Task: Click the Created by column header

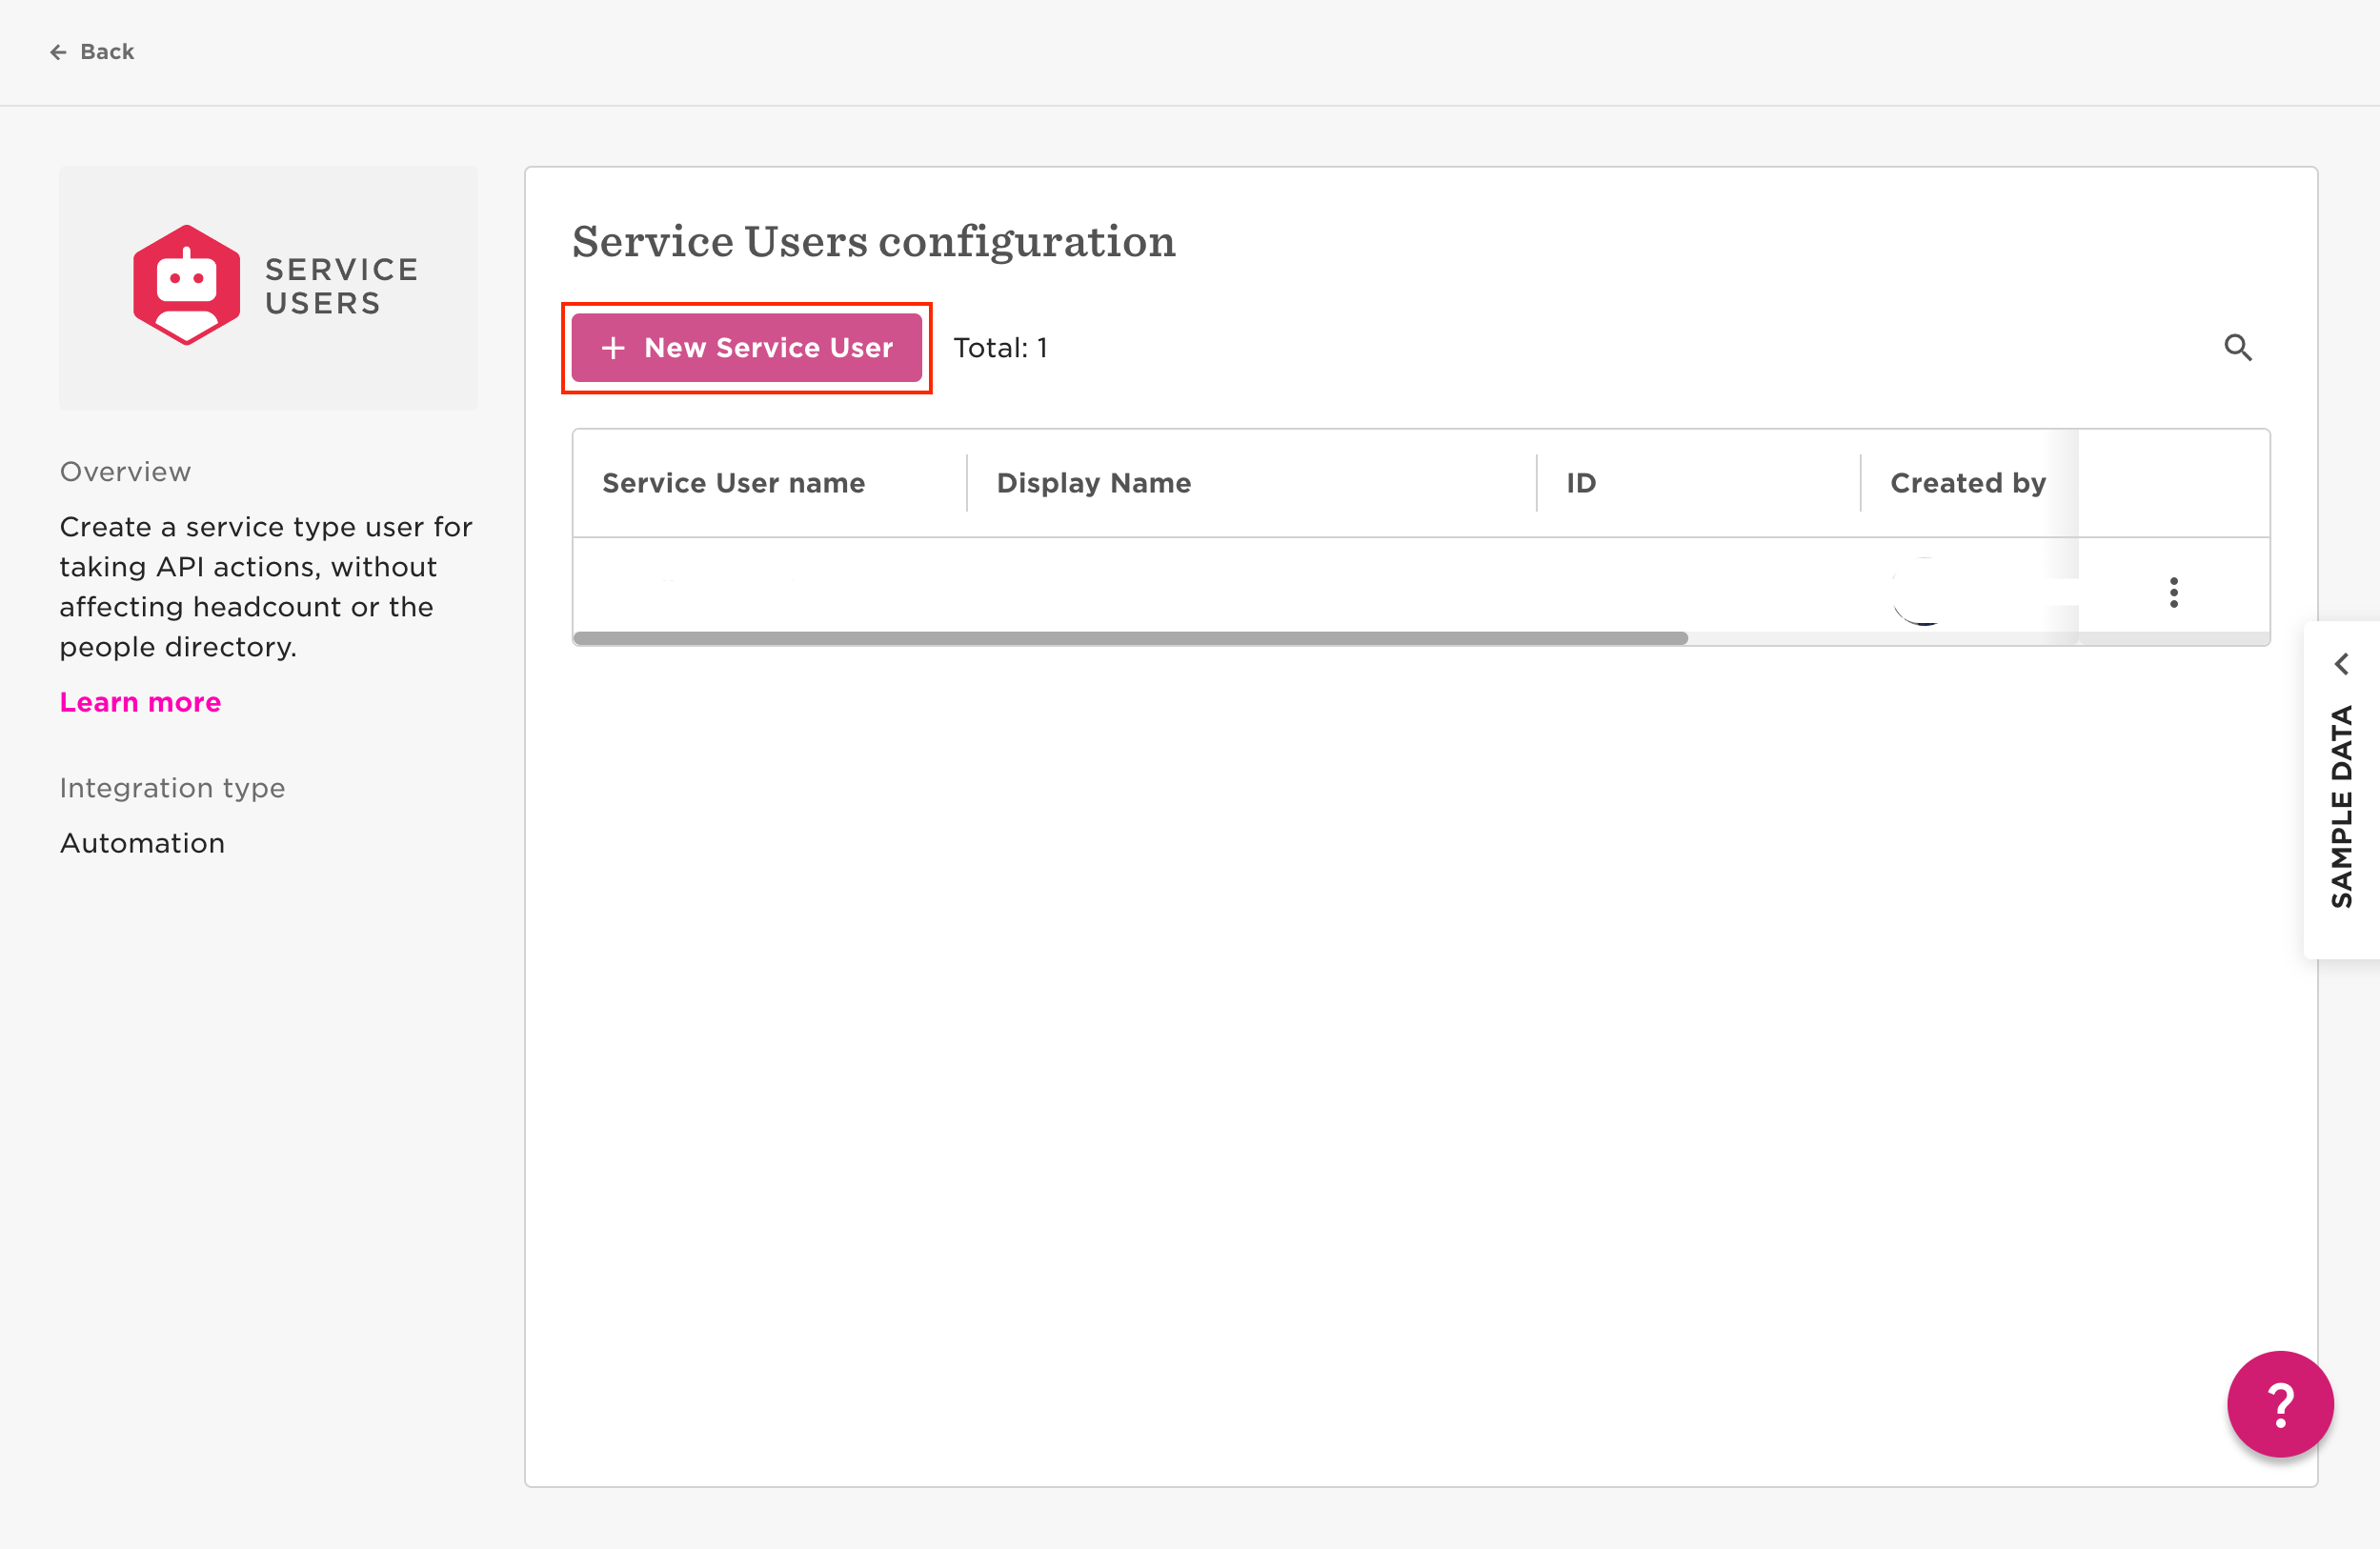Action: 1967,483
